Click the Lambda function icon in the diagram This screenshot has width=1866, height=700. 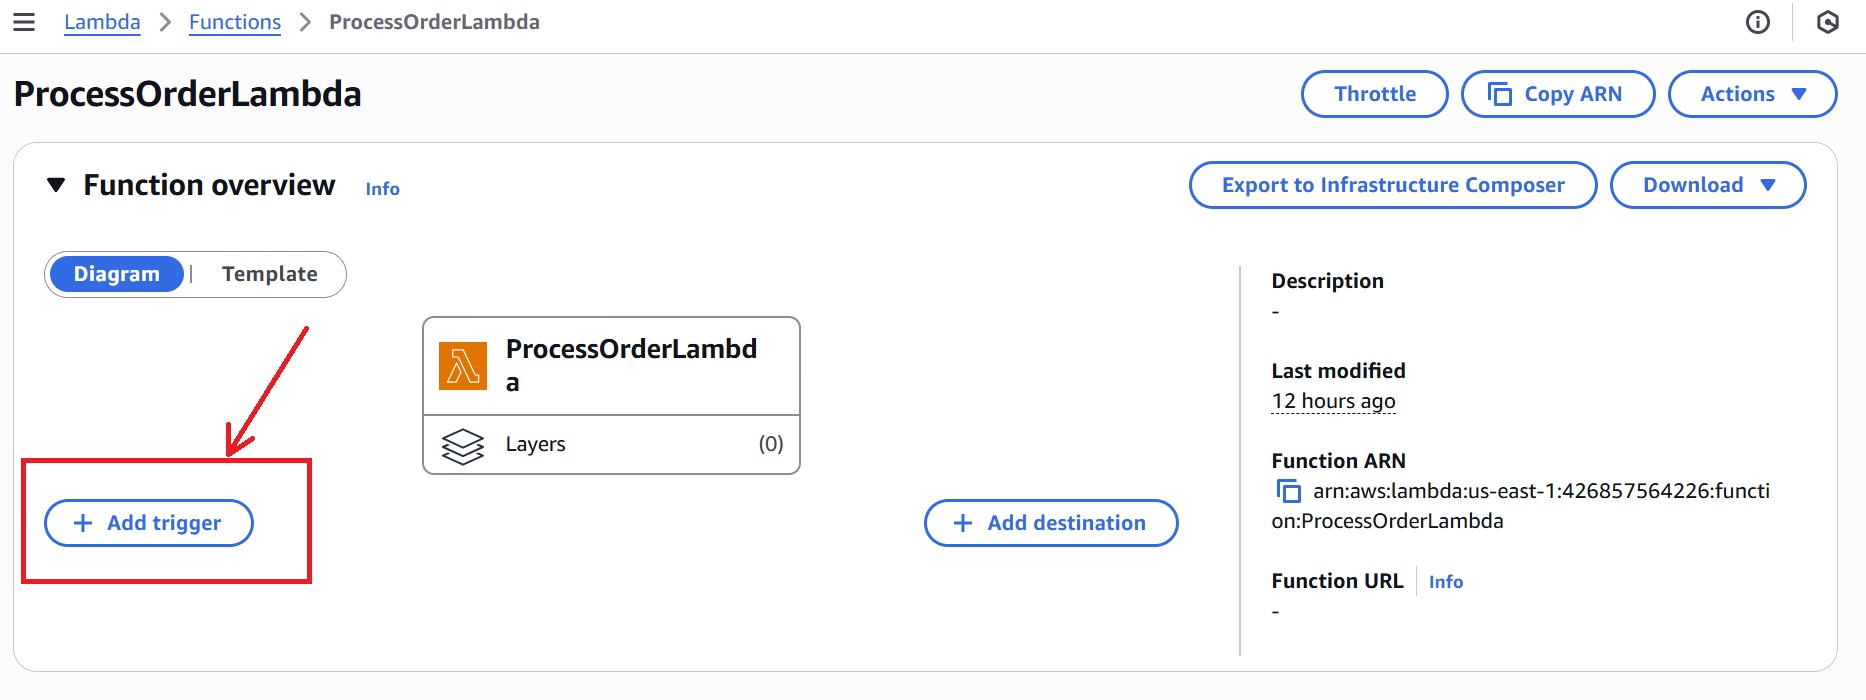tap(462, 366)
